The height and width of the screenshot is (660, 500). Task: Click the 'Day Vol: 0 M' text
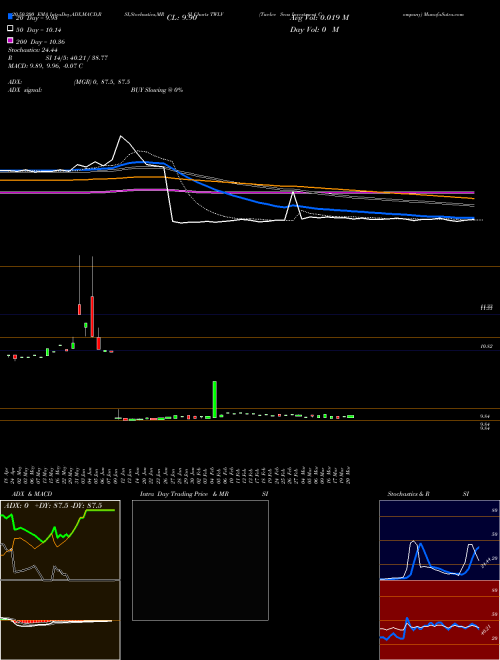coord(314,30)
